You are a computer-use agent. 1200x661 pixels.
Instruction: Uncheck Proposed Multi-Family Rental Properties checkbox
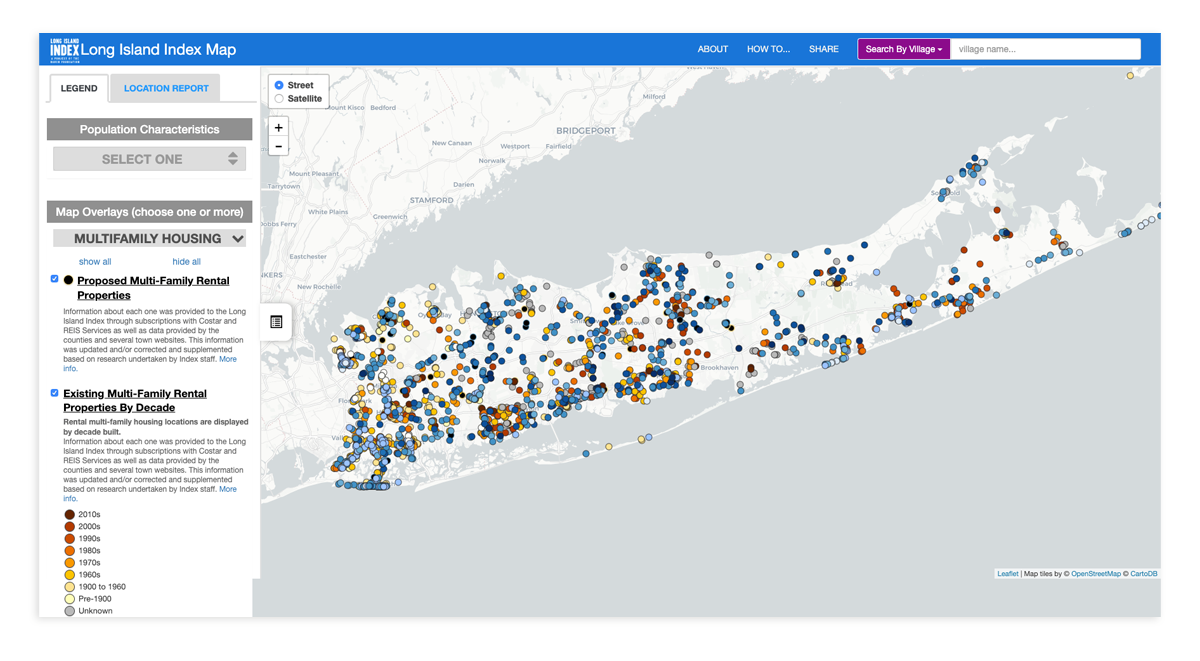point(55,280)
